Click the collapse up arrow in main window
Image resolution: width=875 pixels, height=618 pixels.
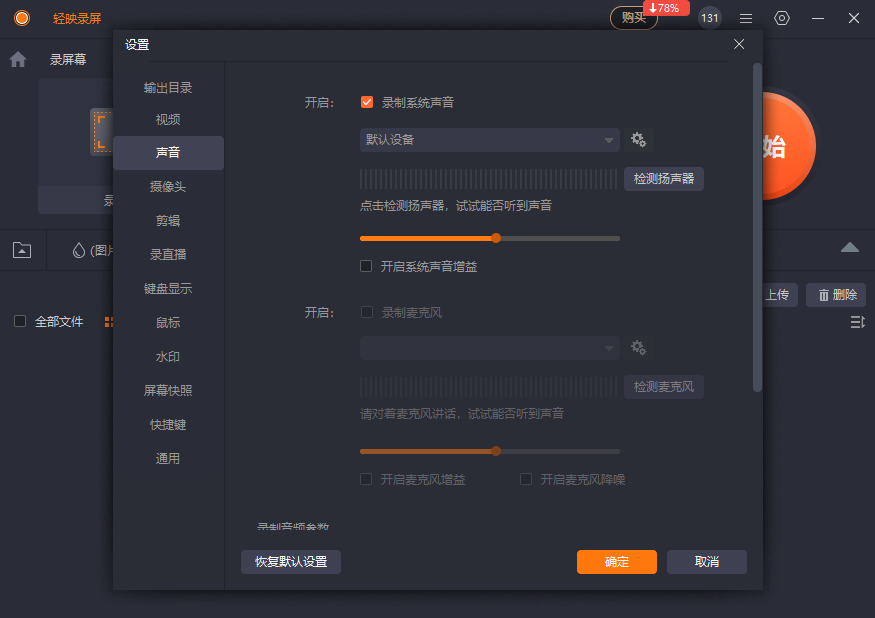(849, 247)
